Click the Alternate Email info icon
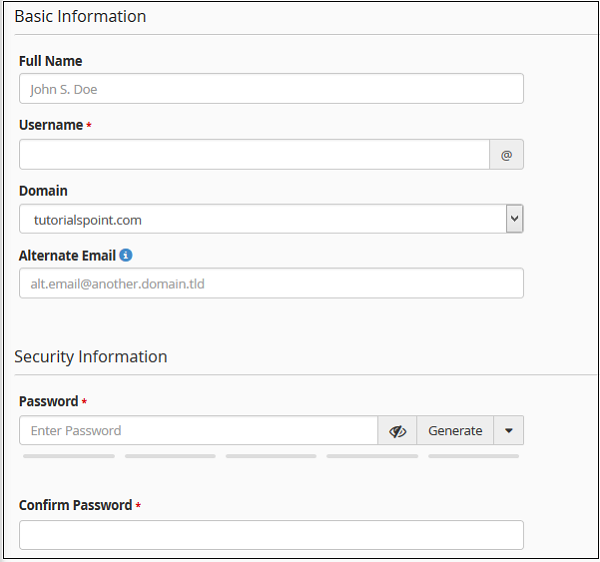The height and width of the screenshot is (562, 600). point(126,256)
